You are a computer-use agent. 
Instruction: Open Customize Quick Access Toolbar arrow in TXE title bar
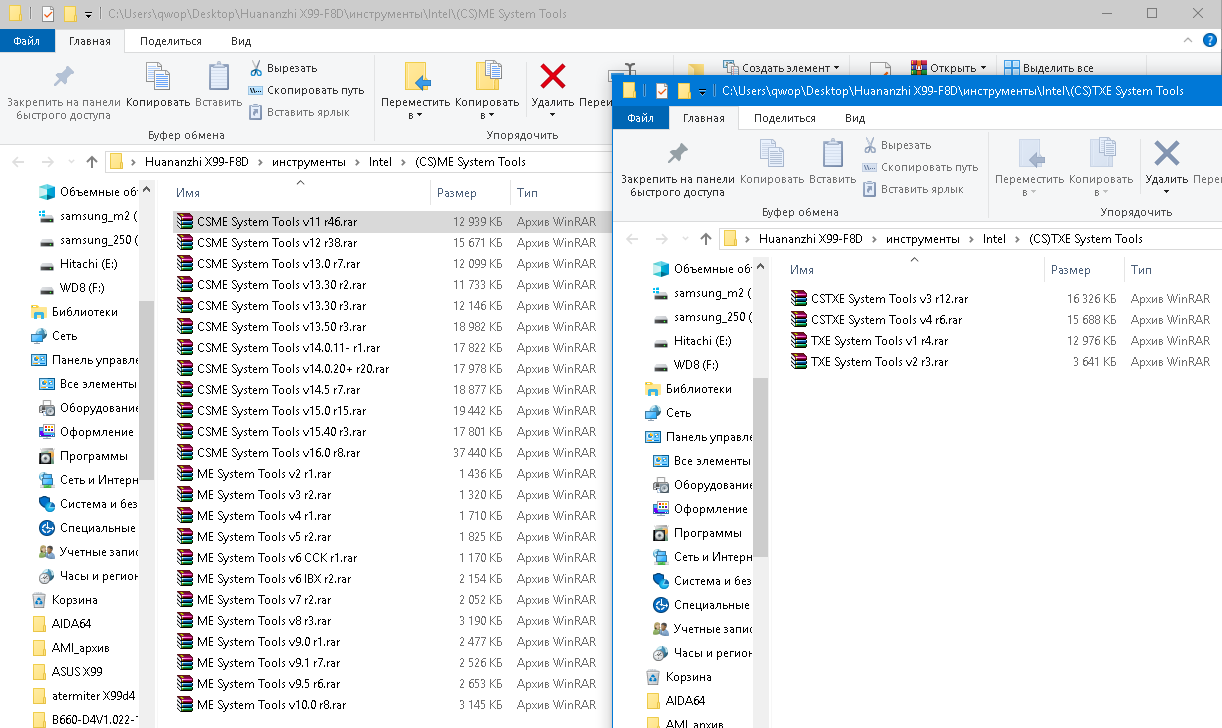[x=703, y=91]
